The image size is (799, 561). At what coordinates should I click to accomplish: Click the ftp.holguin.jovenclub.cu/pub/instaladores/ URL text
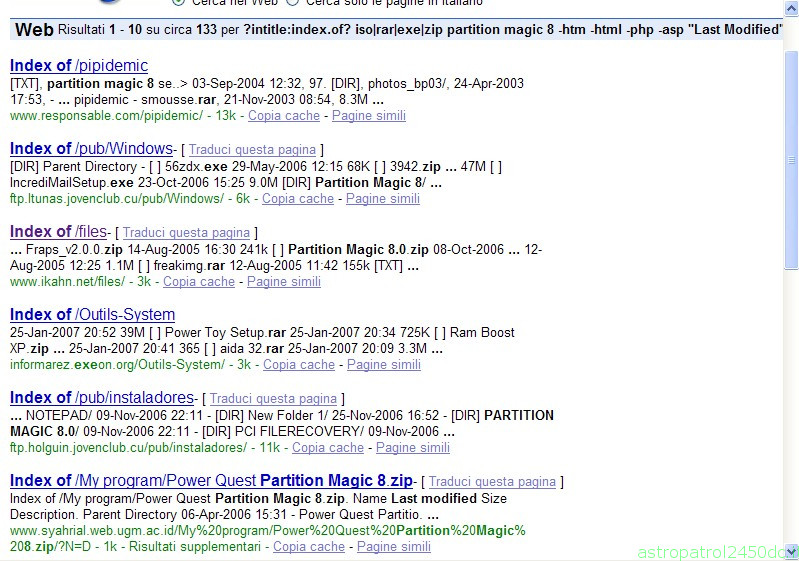coord(128,448)
